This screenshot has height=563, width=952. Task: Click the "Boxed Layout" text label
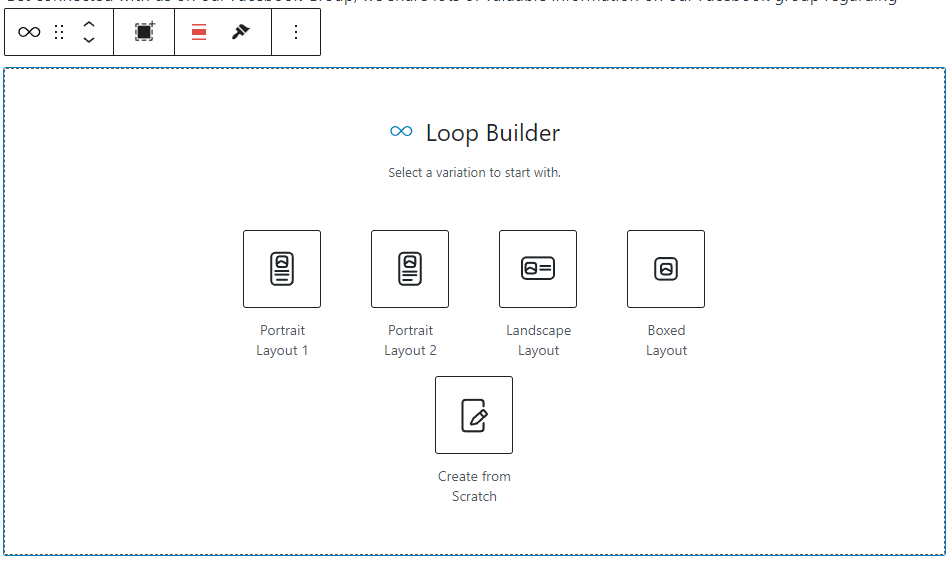click(666, 340)
